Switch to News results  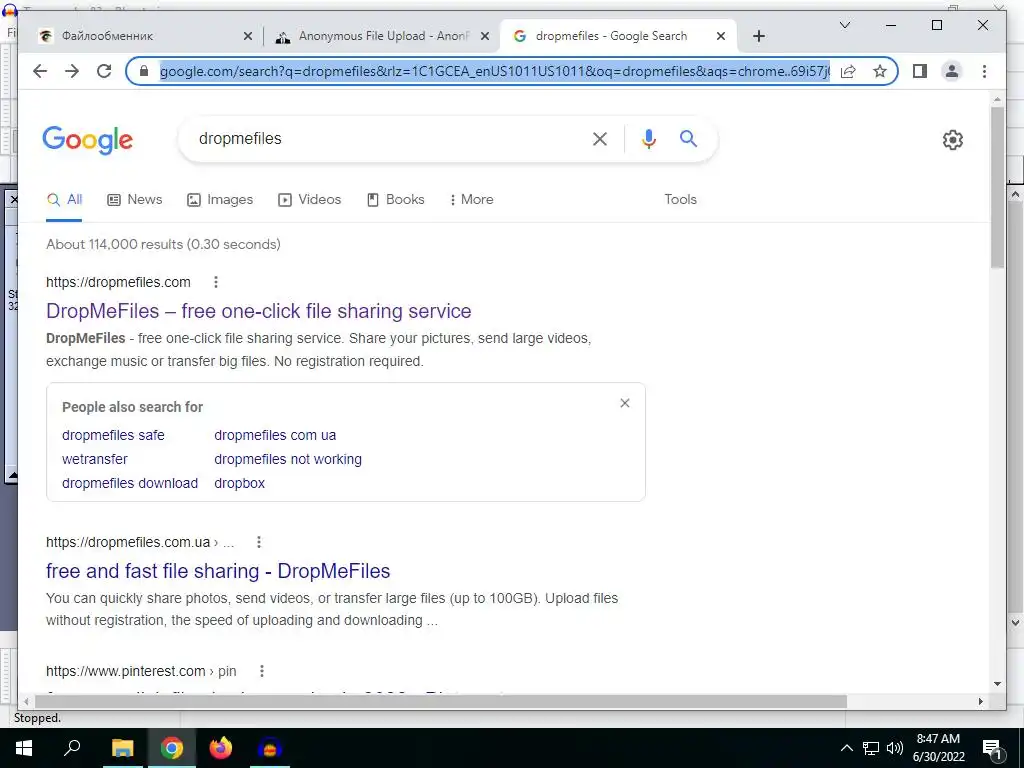coord(135,200)
